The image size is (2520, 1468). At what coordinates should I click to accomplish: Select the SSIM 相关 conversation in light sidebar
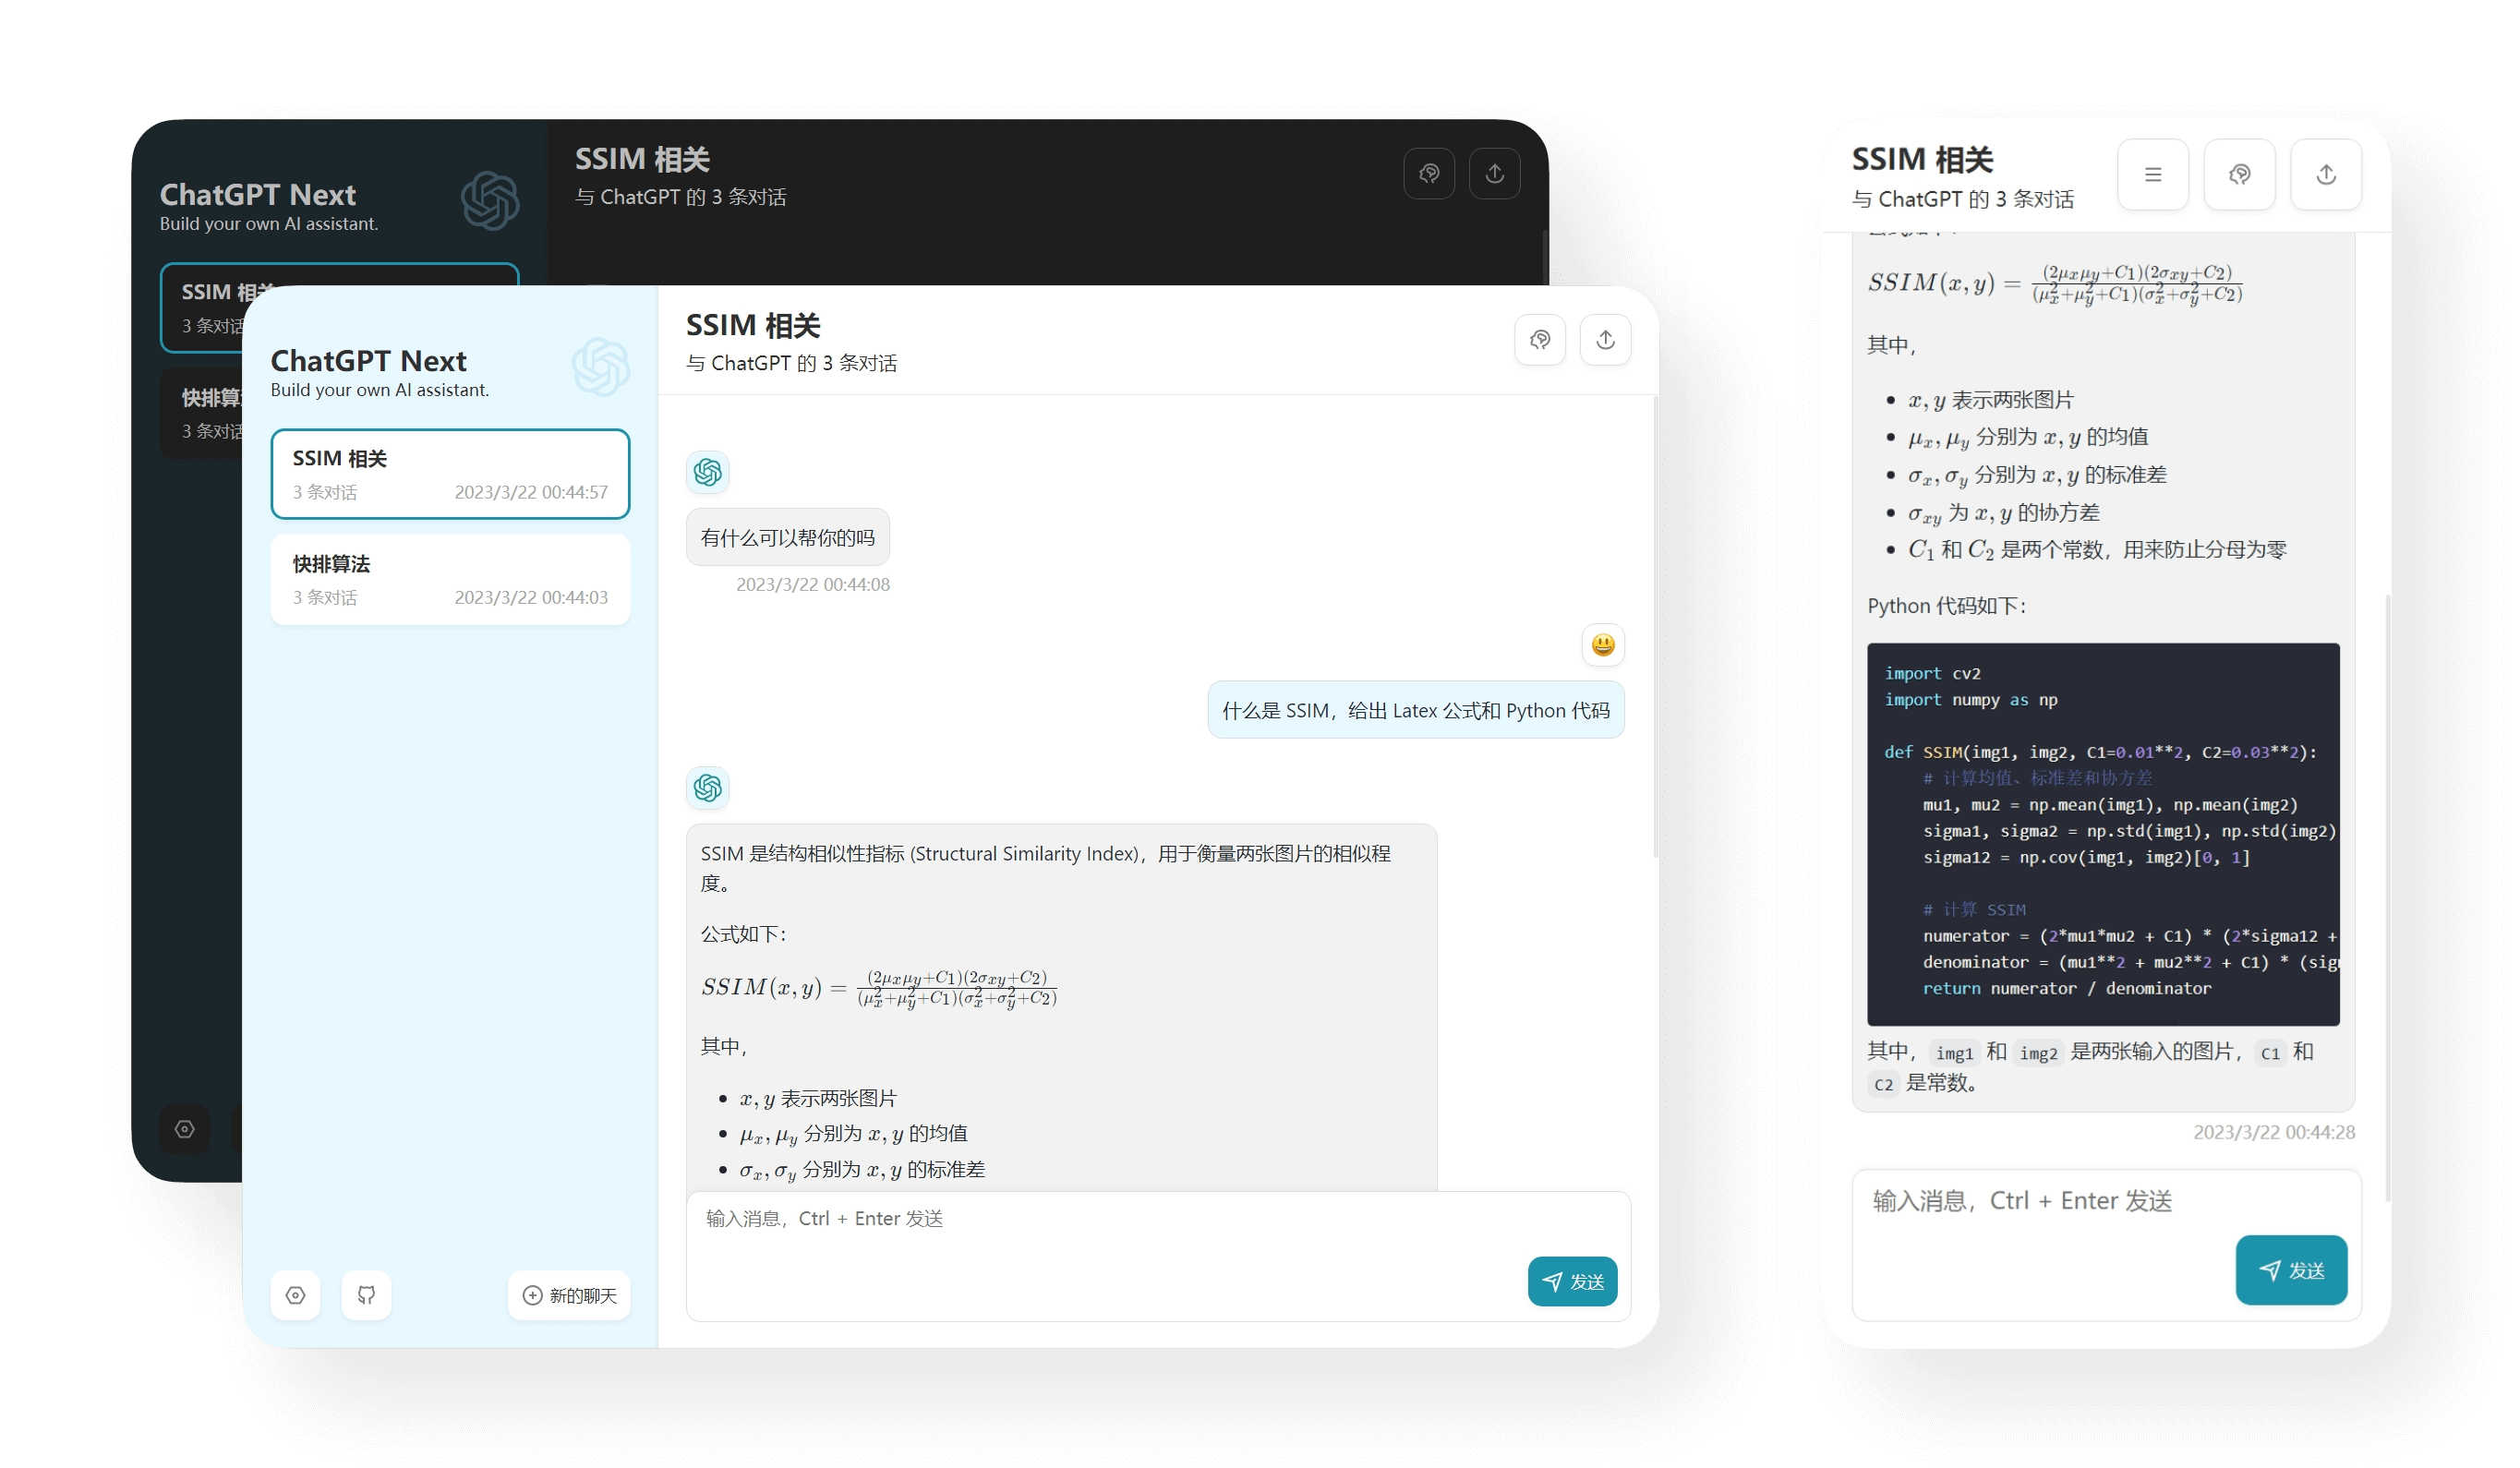[x=450, y=474]
